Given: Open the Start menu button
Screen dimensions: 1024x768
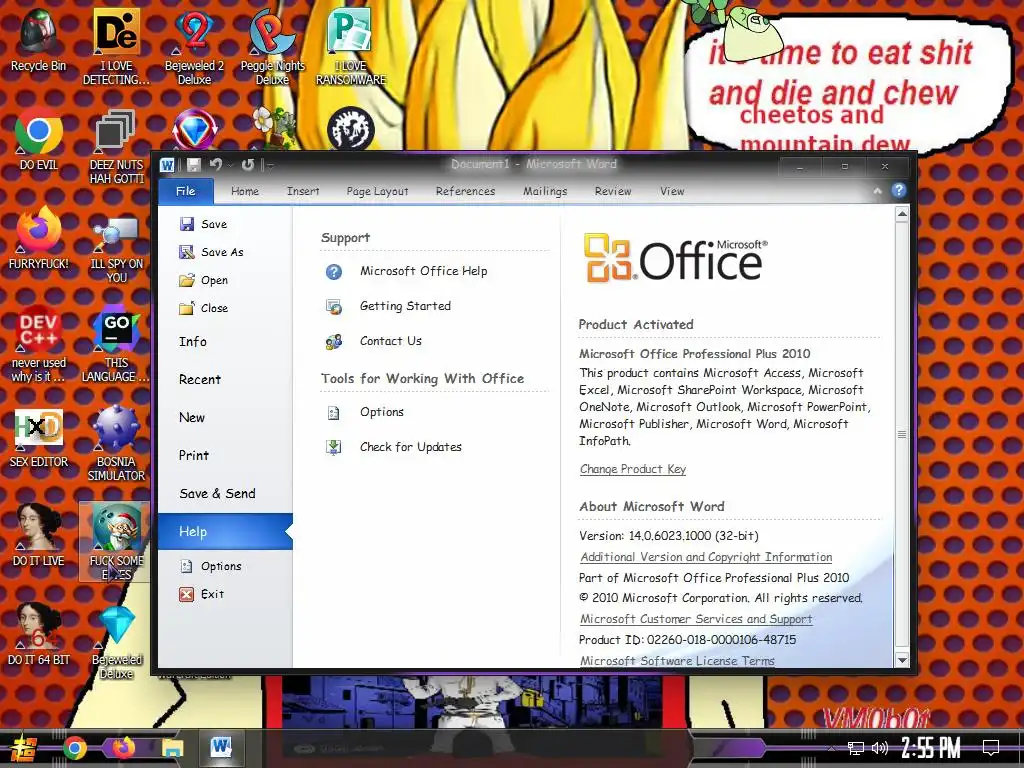Looking at the screenshot, I should [24, 749].
